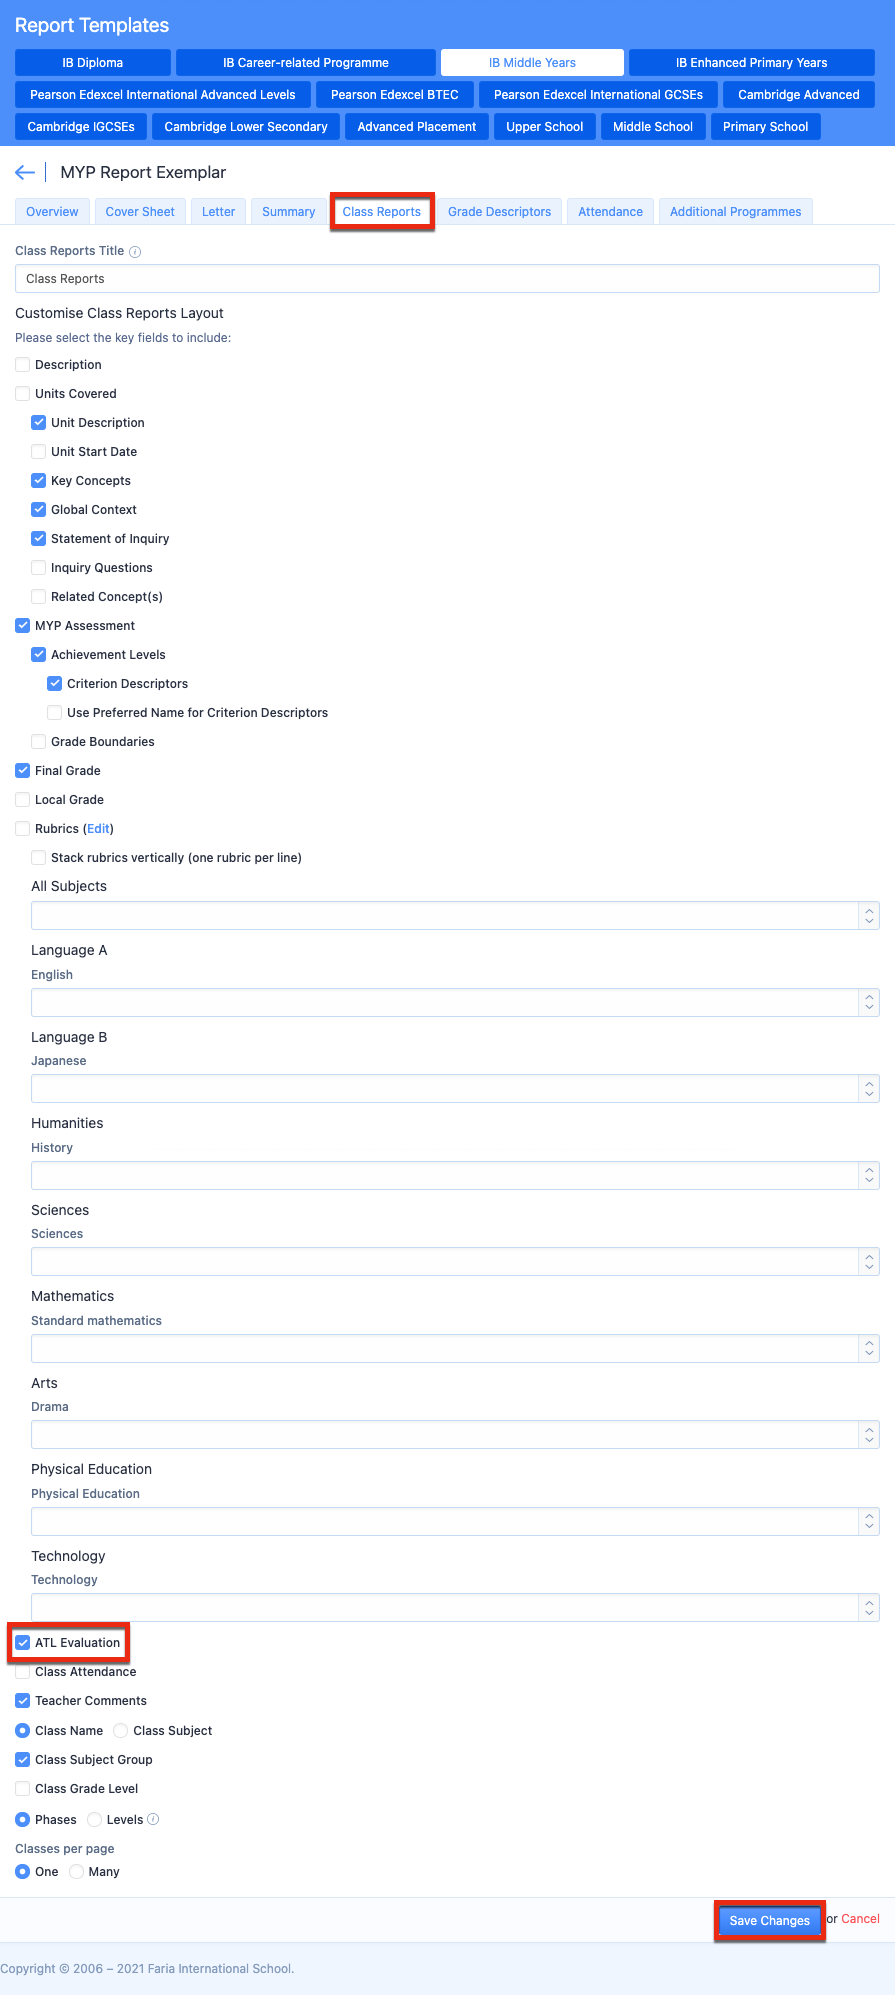Select the Class Subject radio button
895x1995 pixels.
tap(121, 1731)
